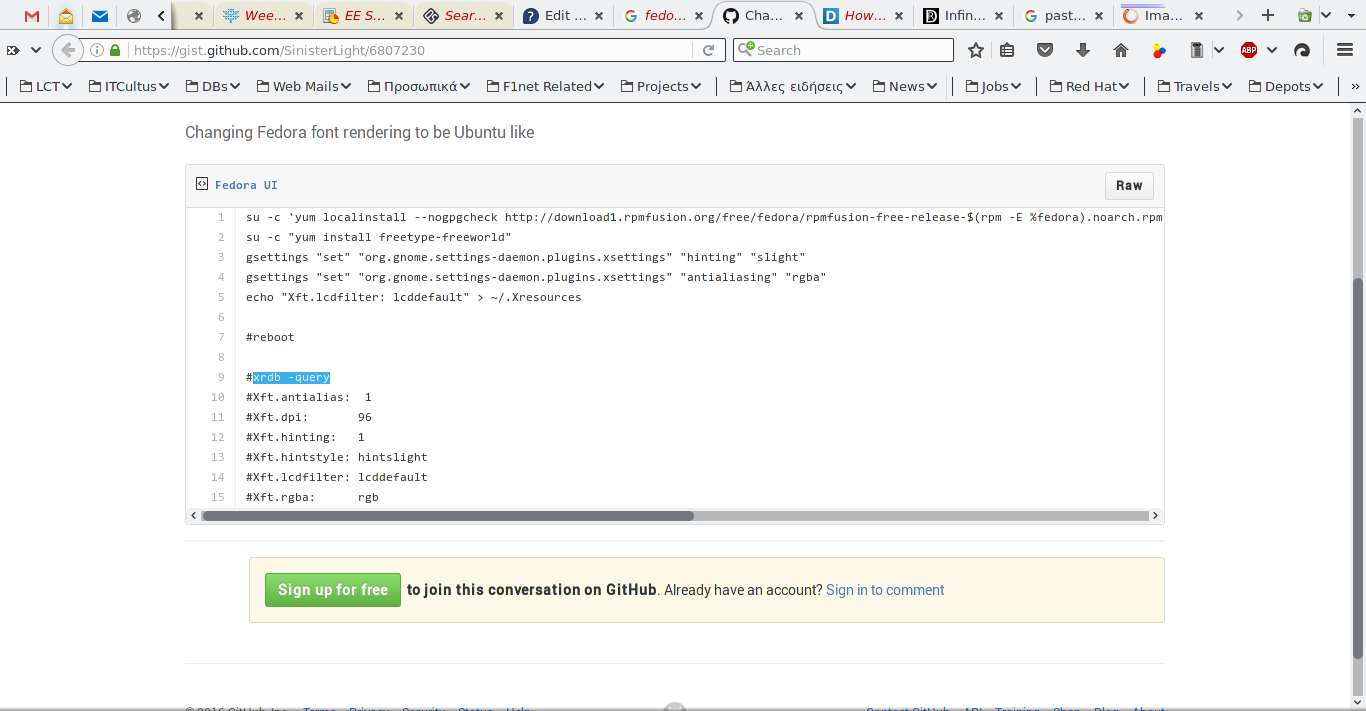Click the green padlock security icon
Screen dimensions: 1366x711
(x=116, y=50)
